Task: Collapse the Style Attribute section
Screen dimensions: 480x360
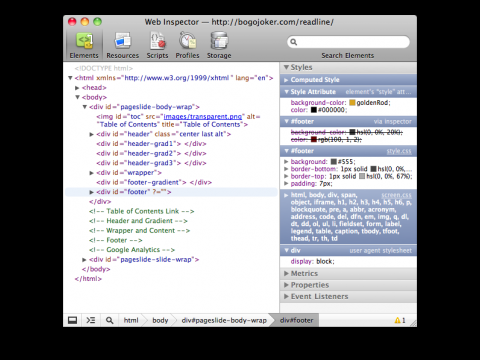Action: tap(286, 92)
